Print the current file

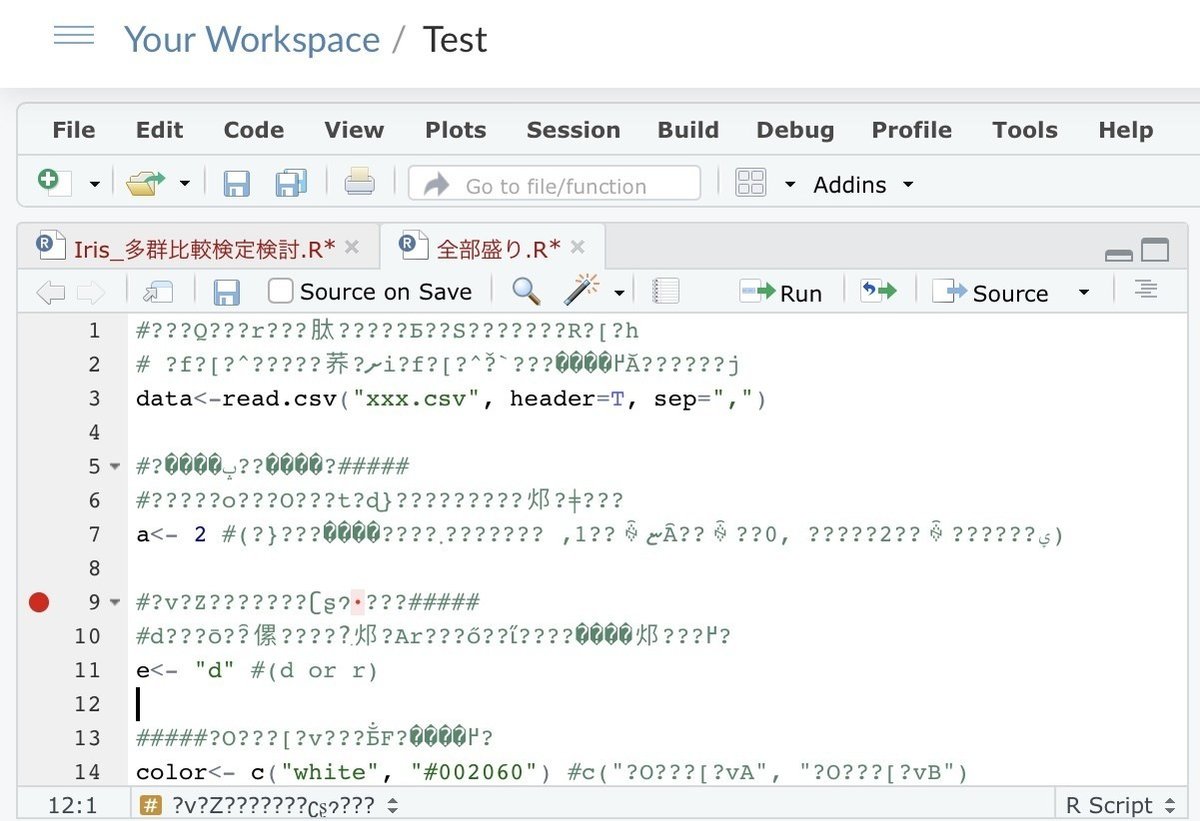359,183
